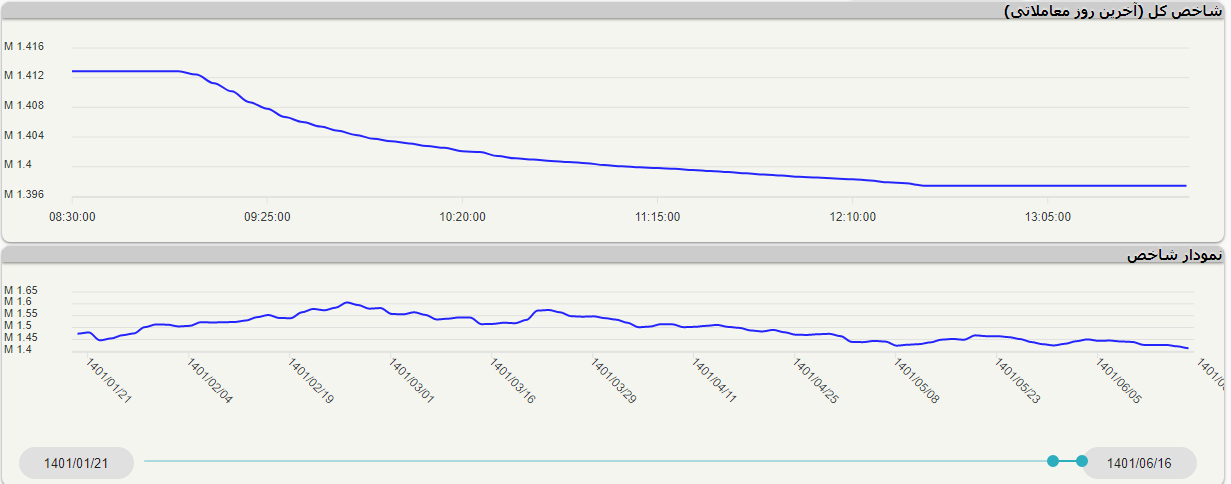Viewport: 1231px width, 484px height.
Task: Select the 13:05:00 time axis label
Action: click(x=1047, y=216)
